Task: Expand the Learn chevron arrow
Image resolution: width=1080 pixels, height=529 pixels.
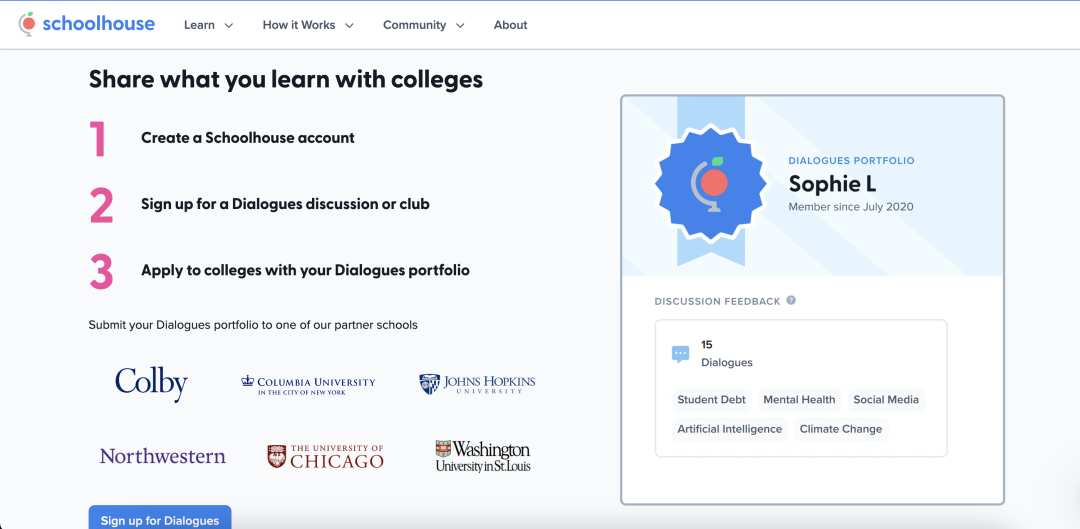Action: click(229, 25)
